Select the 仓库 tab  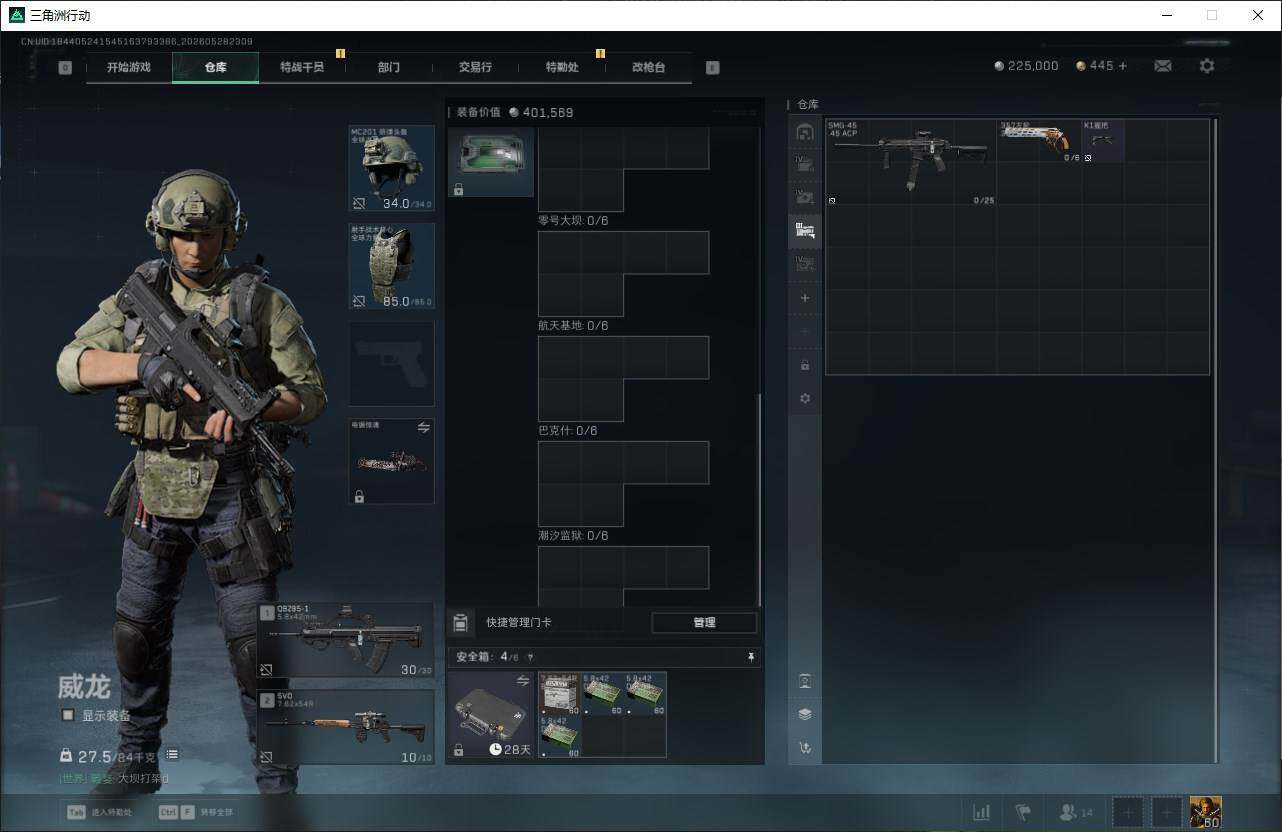click(x=215, y=67)
